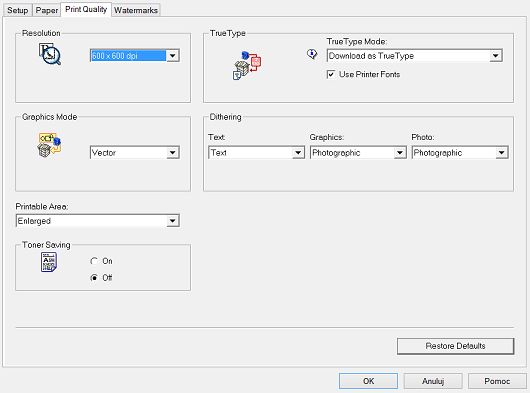Click the Graphics Mode printer icon

[49, 145]
